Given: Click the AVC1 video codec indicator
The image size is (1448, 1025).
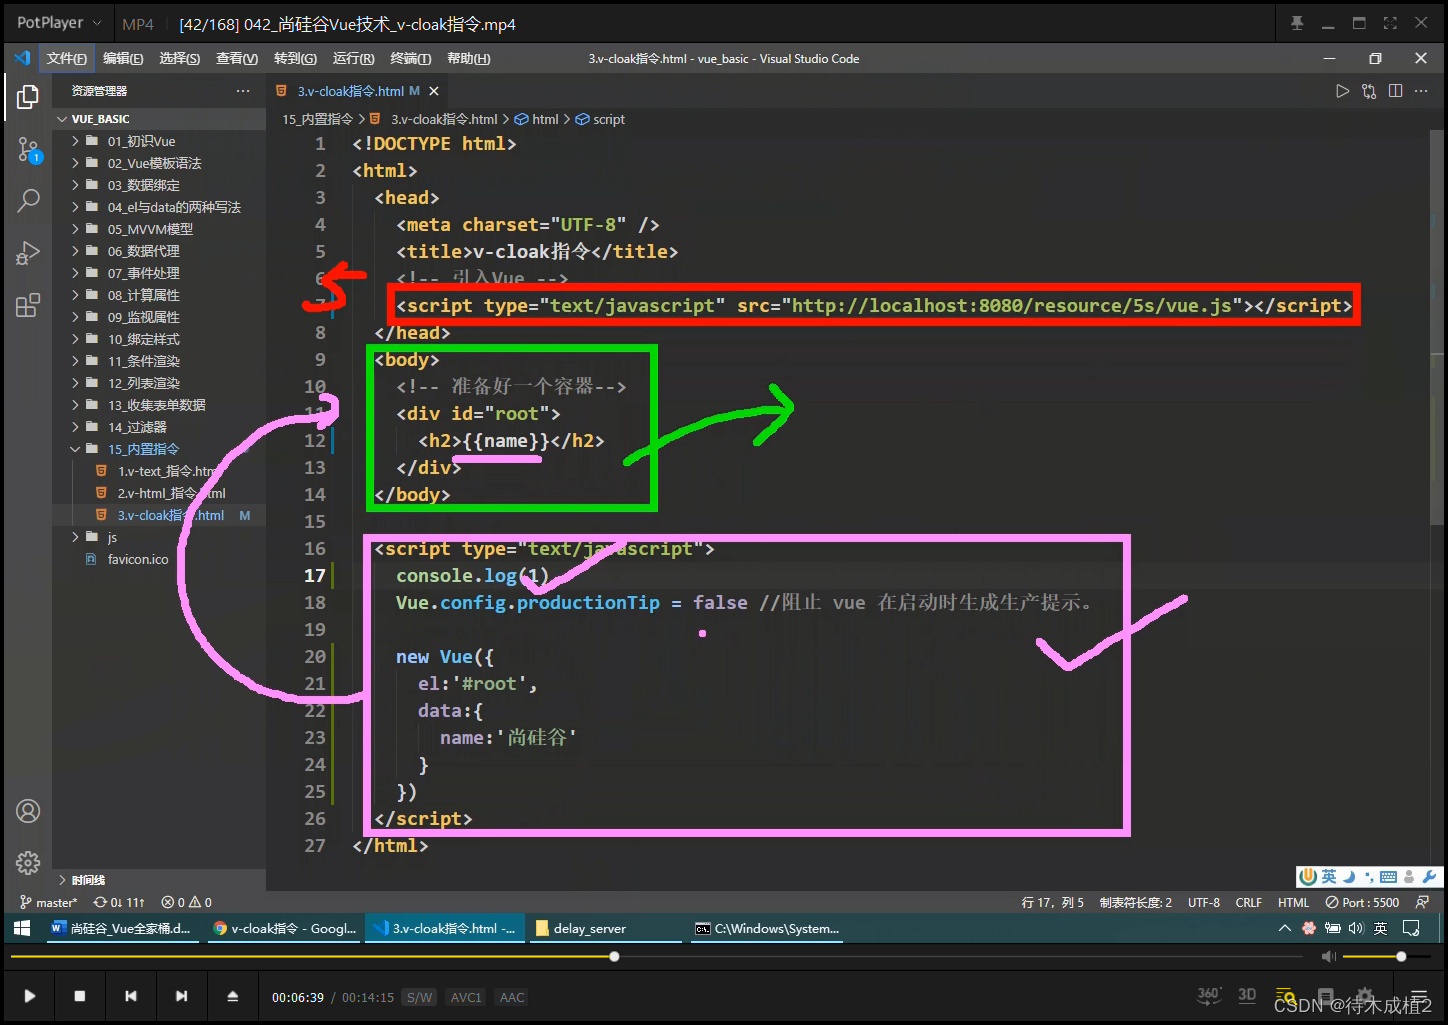Looking at the screenshot, I should 466,997.
